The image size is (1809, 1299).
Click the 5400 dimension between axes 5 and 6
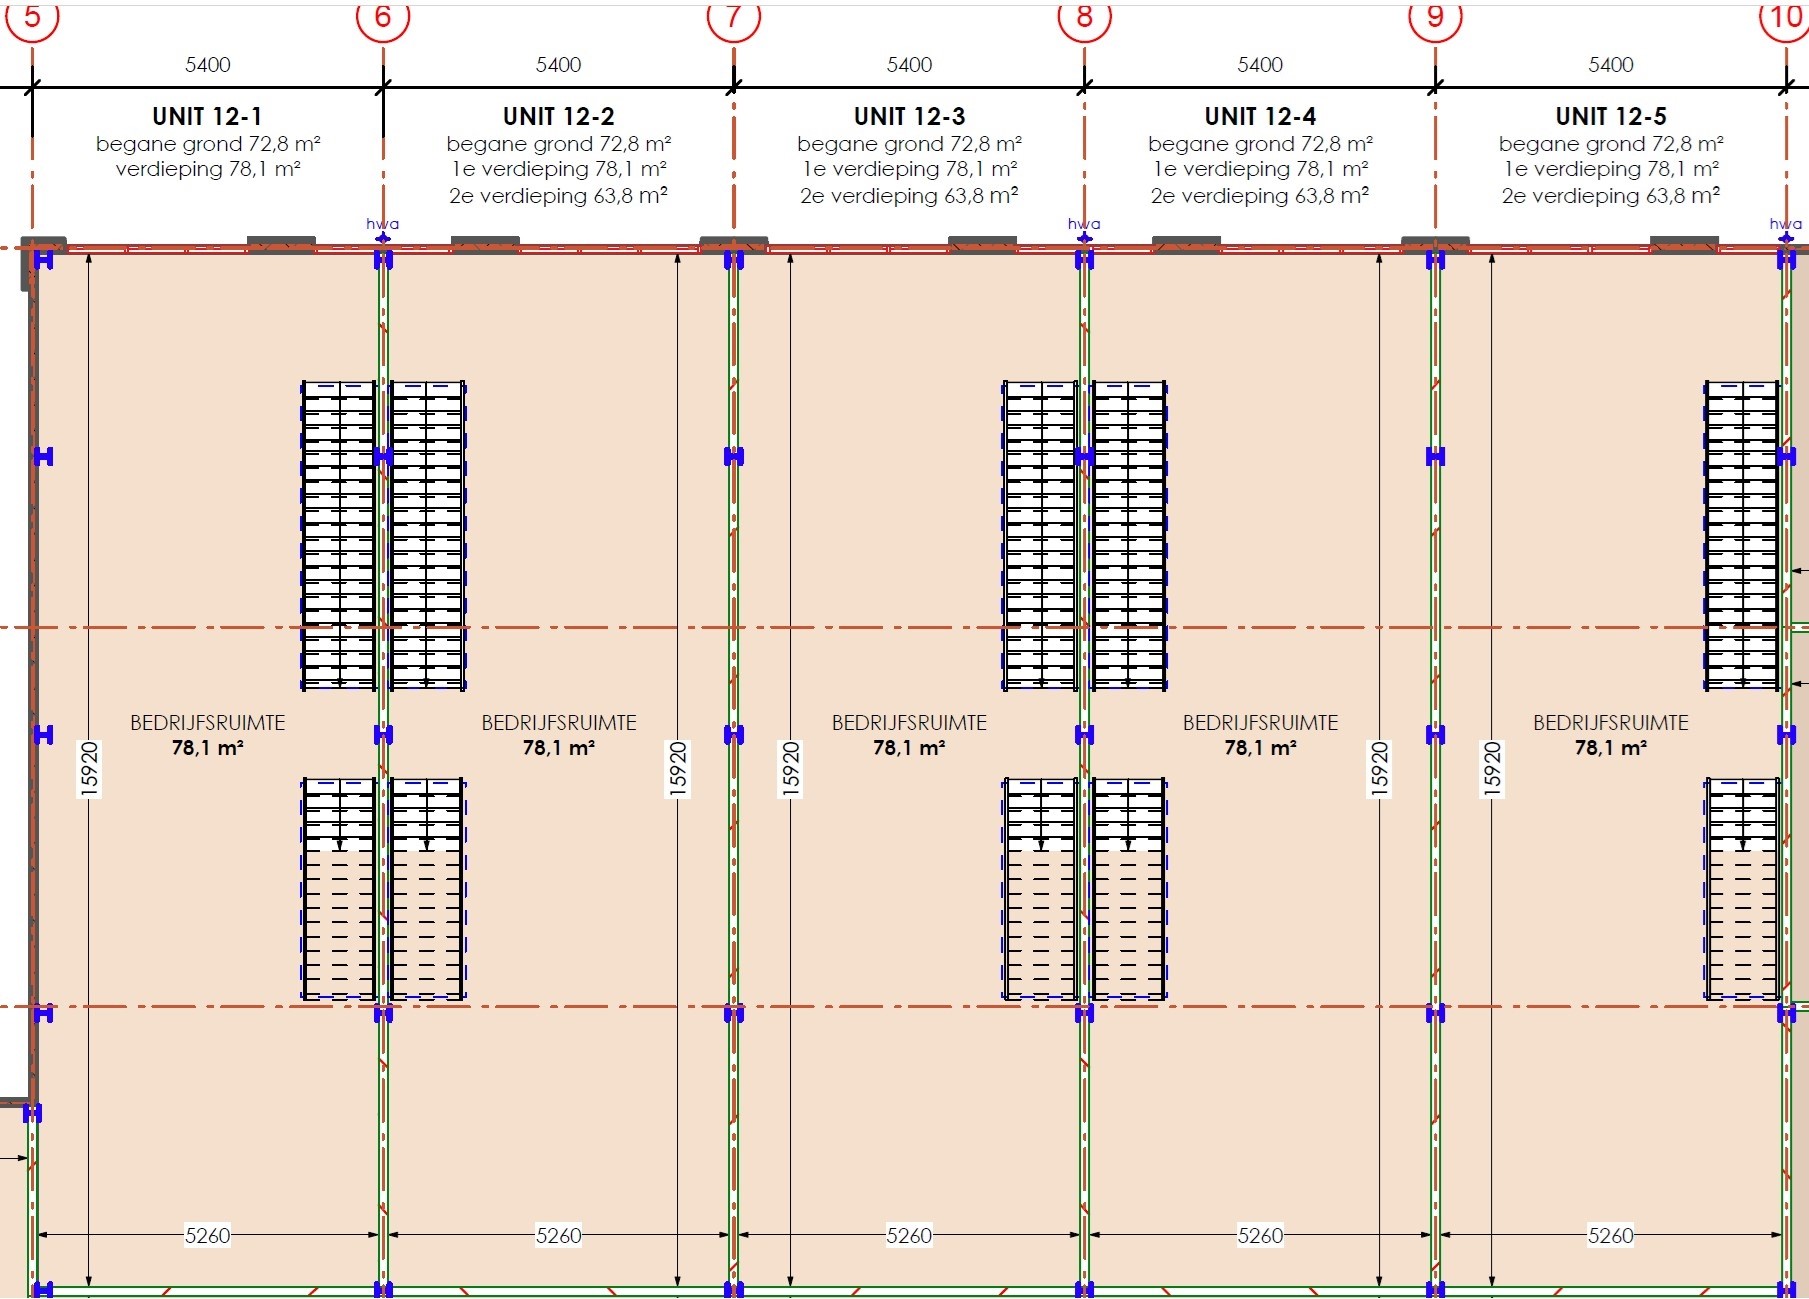click(207, 65)
